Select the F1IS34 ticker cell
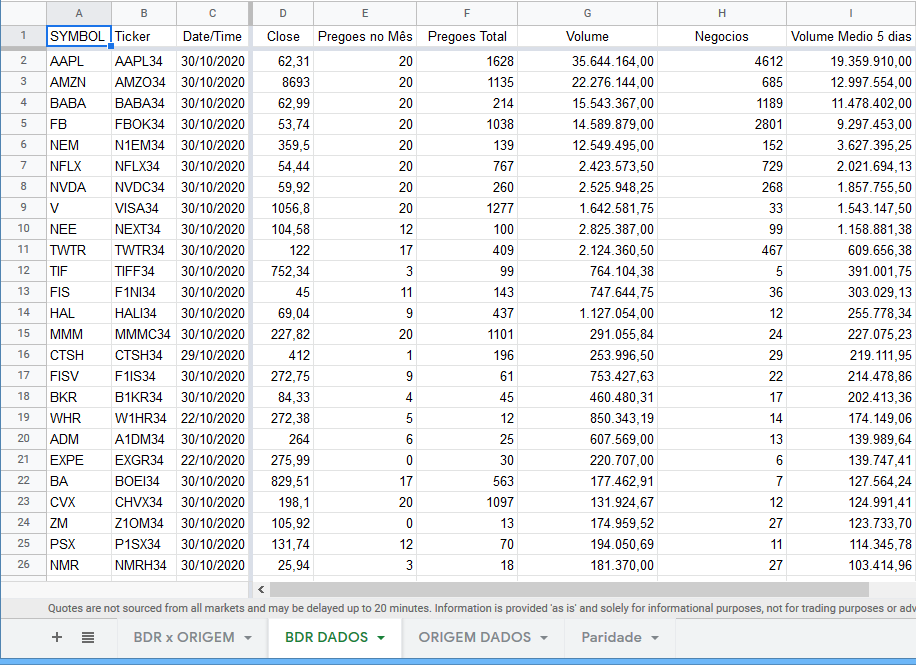Screen dimensions: 916x665 click(x=144, y=376)
